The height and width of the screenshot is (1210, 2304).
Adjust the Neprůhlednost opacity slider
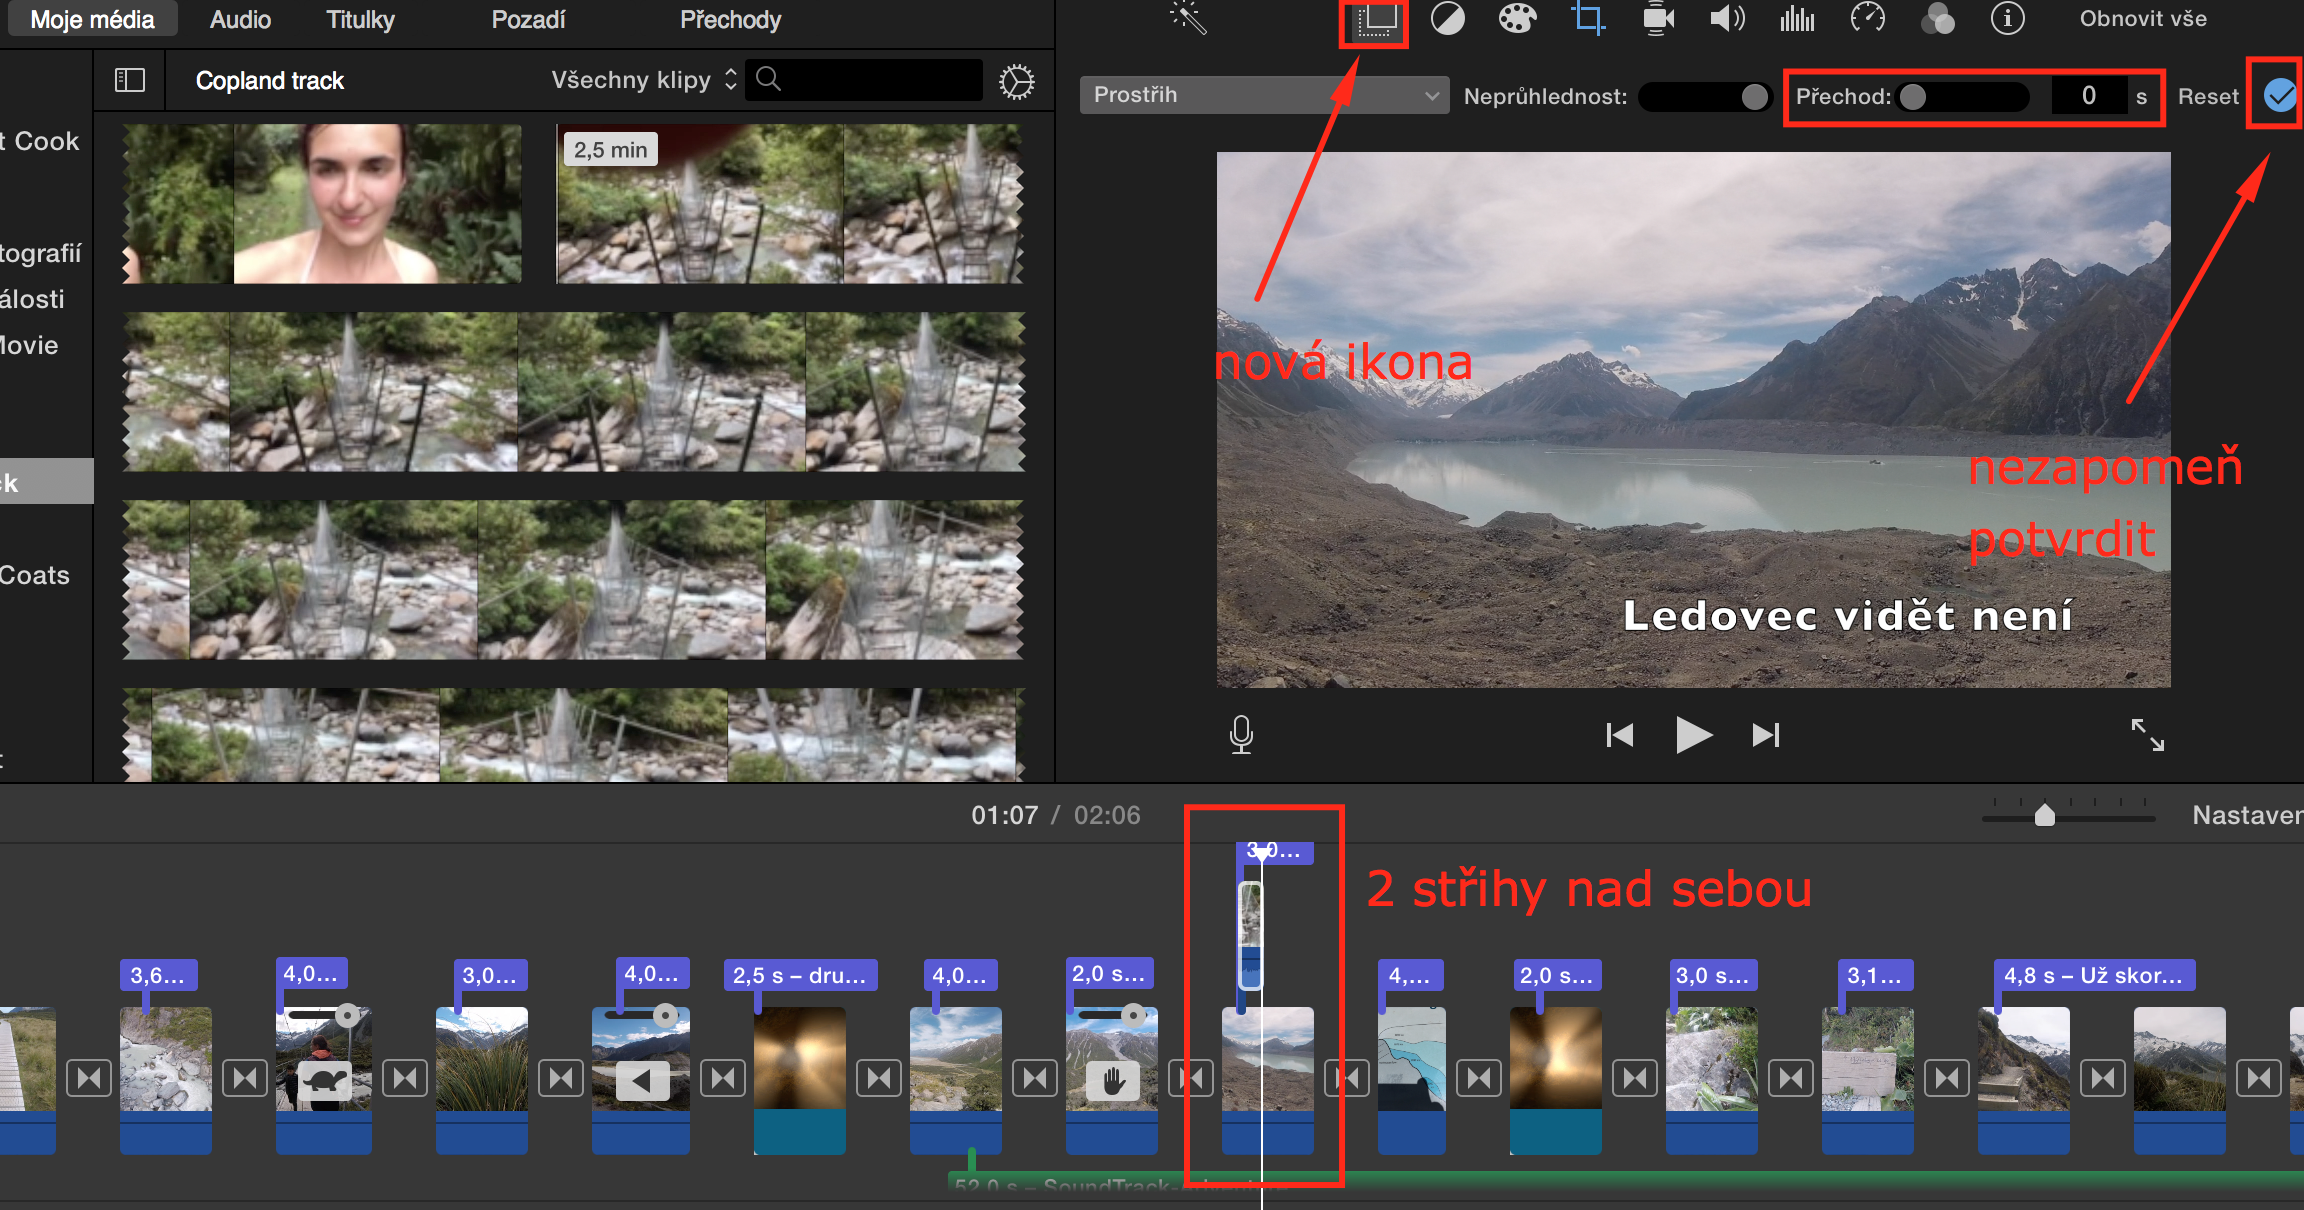tap(1705, 96)
